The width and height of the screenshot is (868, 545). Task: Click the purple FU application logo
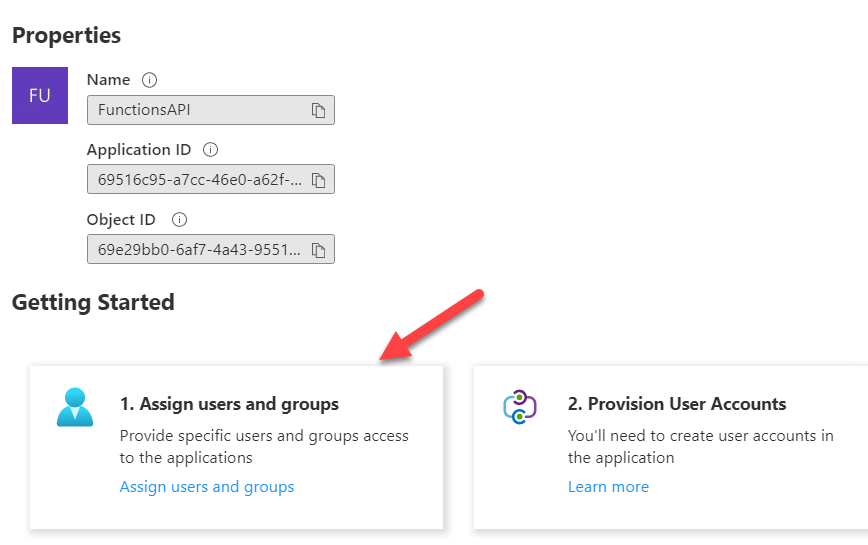tap(40, 95)
